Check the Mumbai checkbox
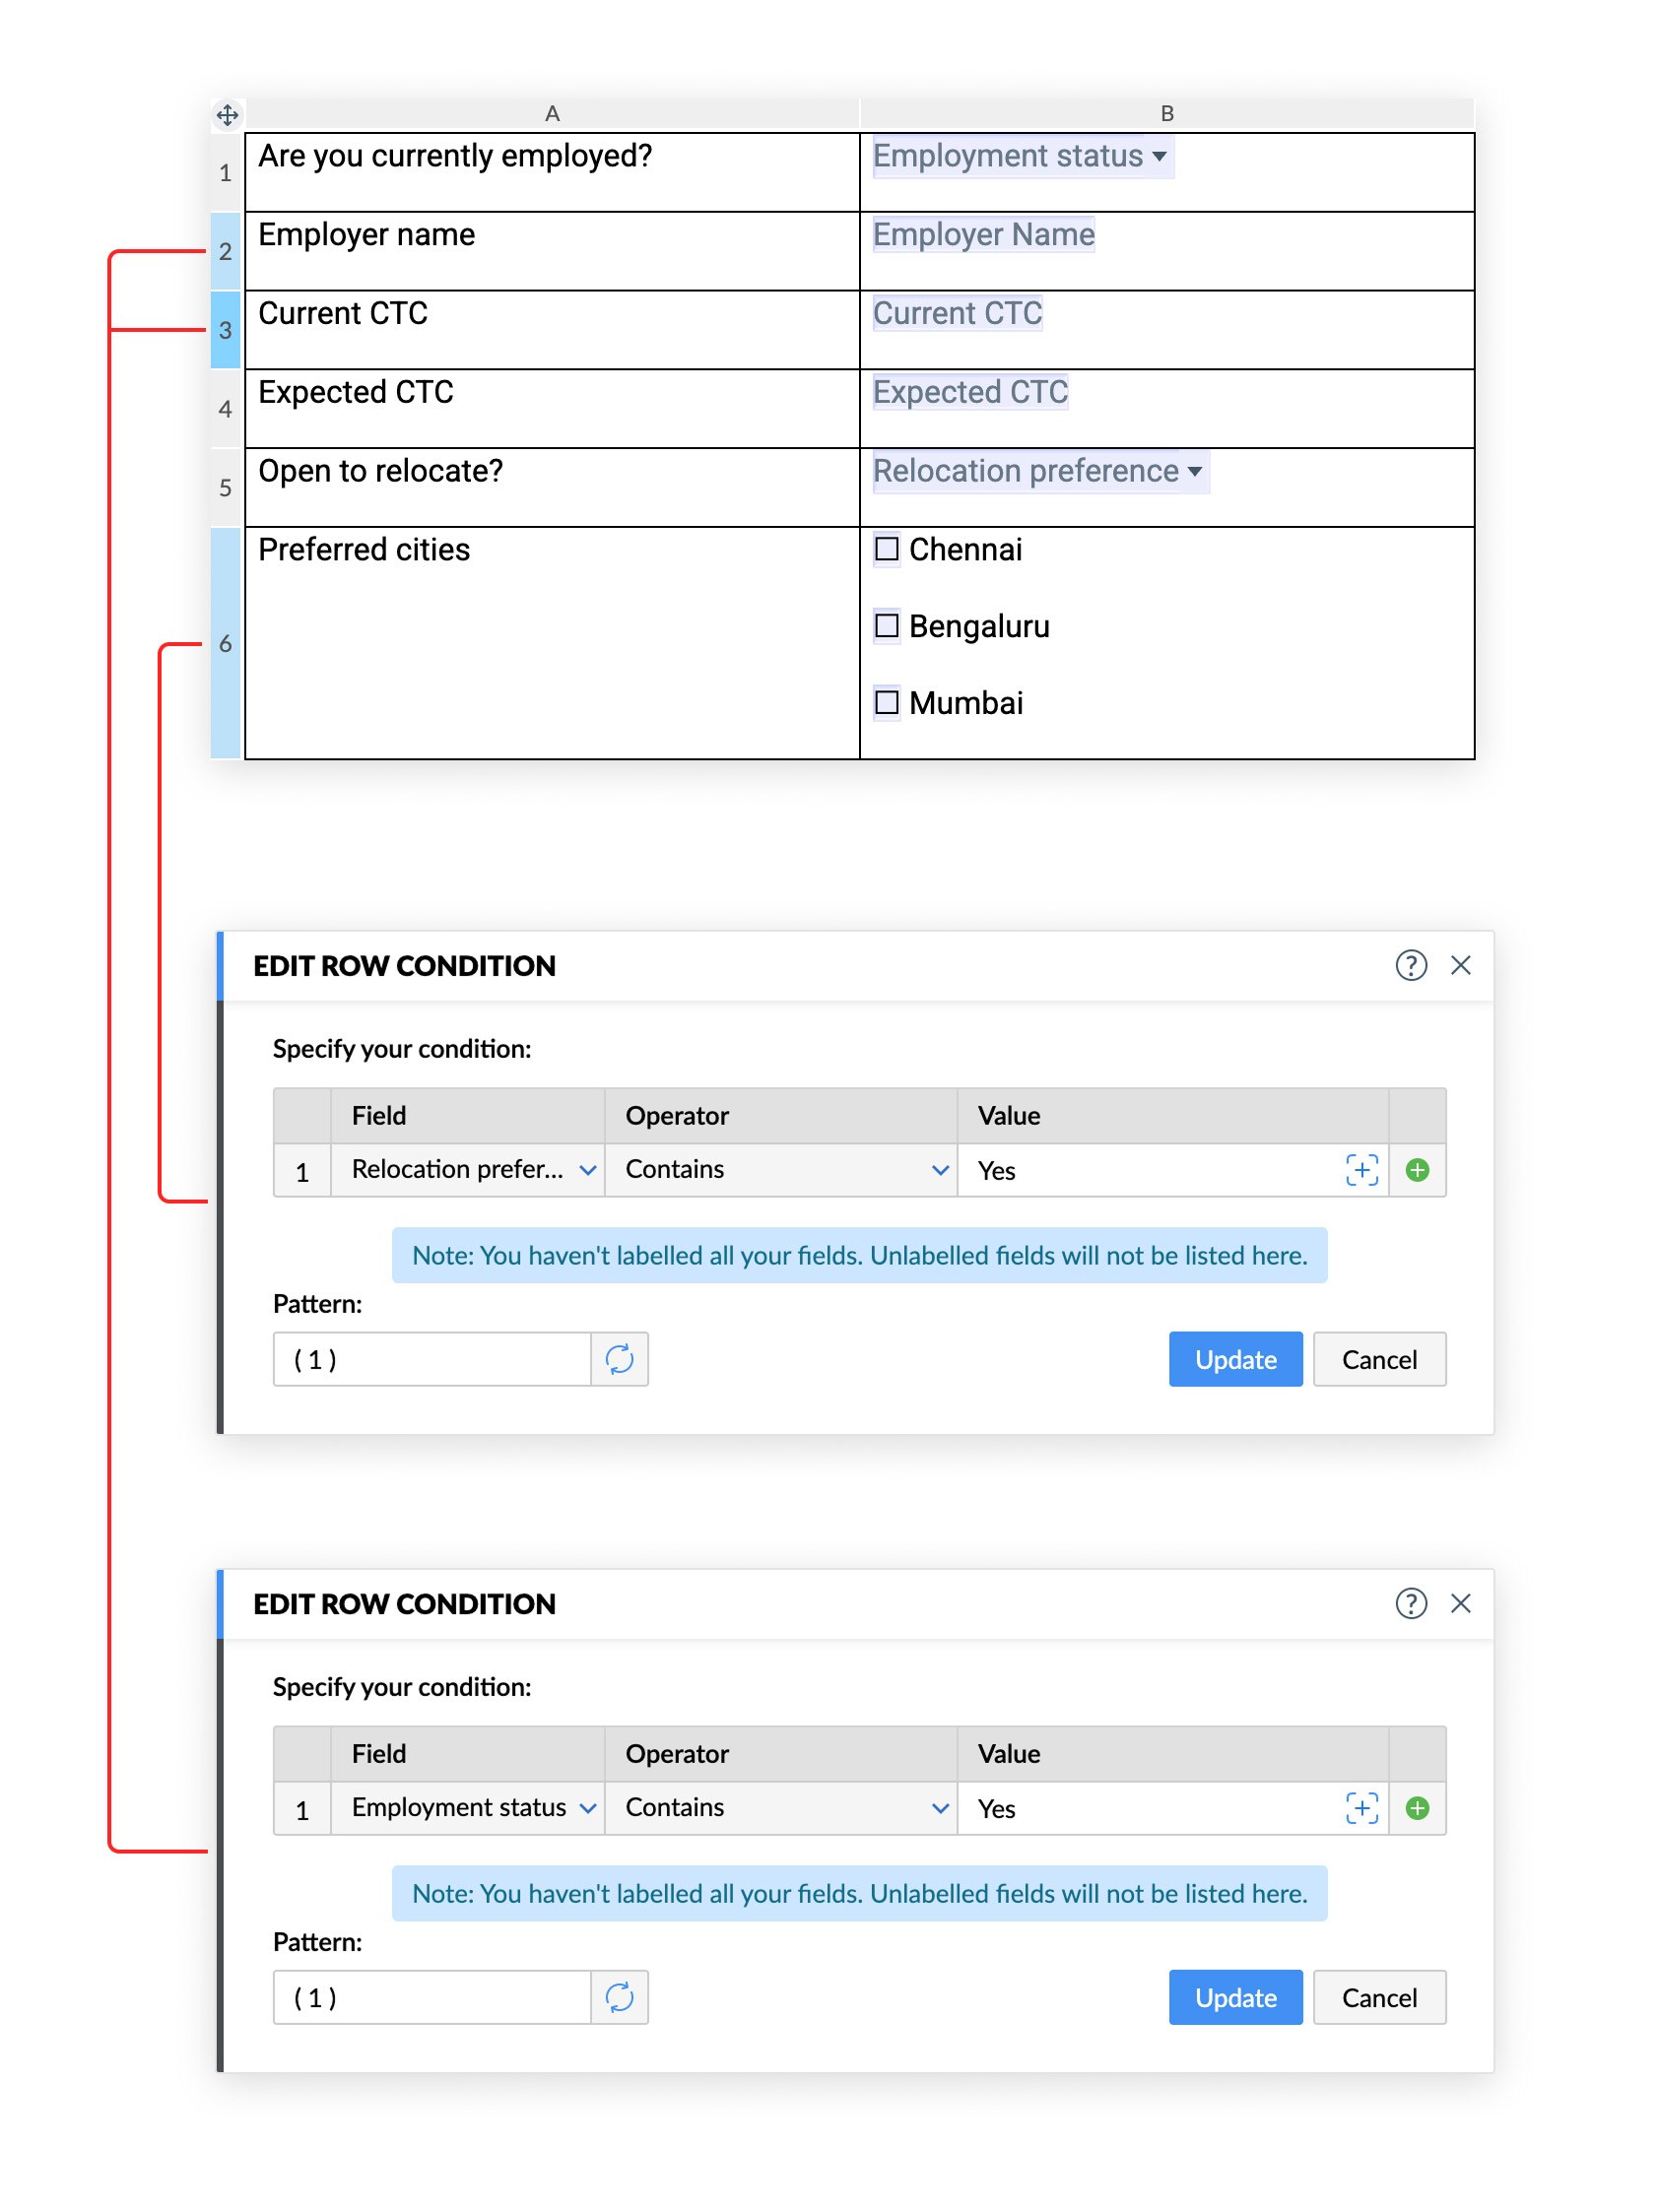 tap(886, 702)
